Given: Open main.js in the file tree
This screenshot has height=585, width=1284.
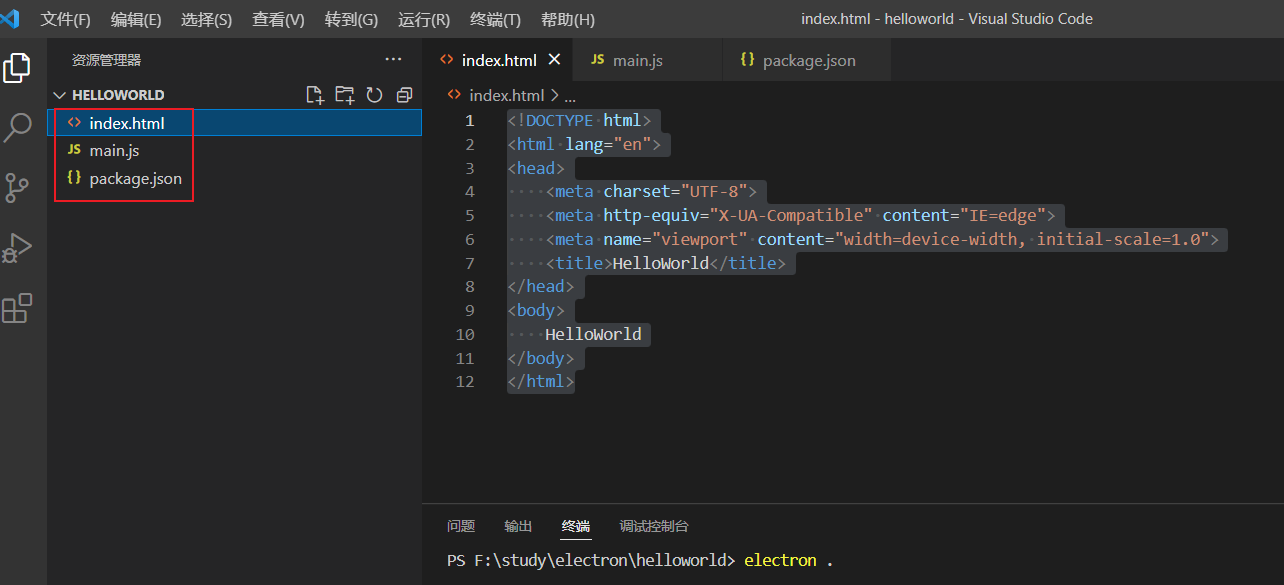Looking at the screenshot, I should [235, 150].
